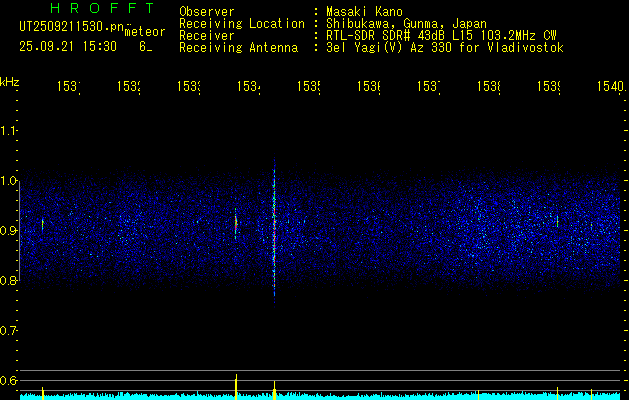Click the 1534 time axis label

249,86
